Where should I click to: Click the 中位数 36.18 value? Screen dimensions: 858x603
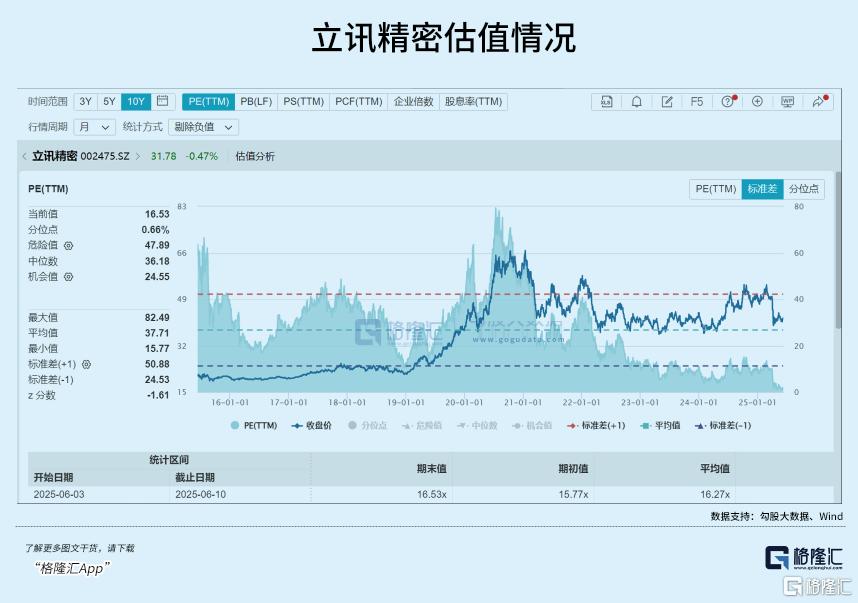click(157, 262)
